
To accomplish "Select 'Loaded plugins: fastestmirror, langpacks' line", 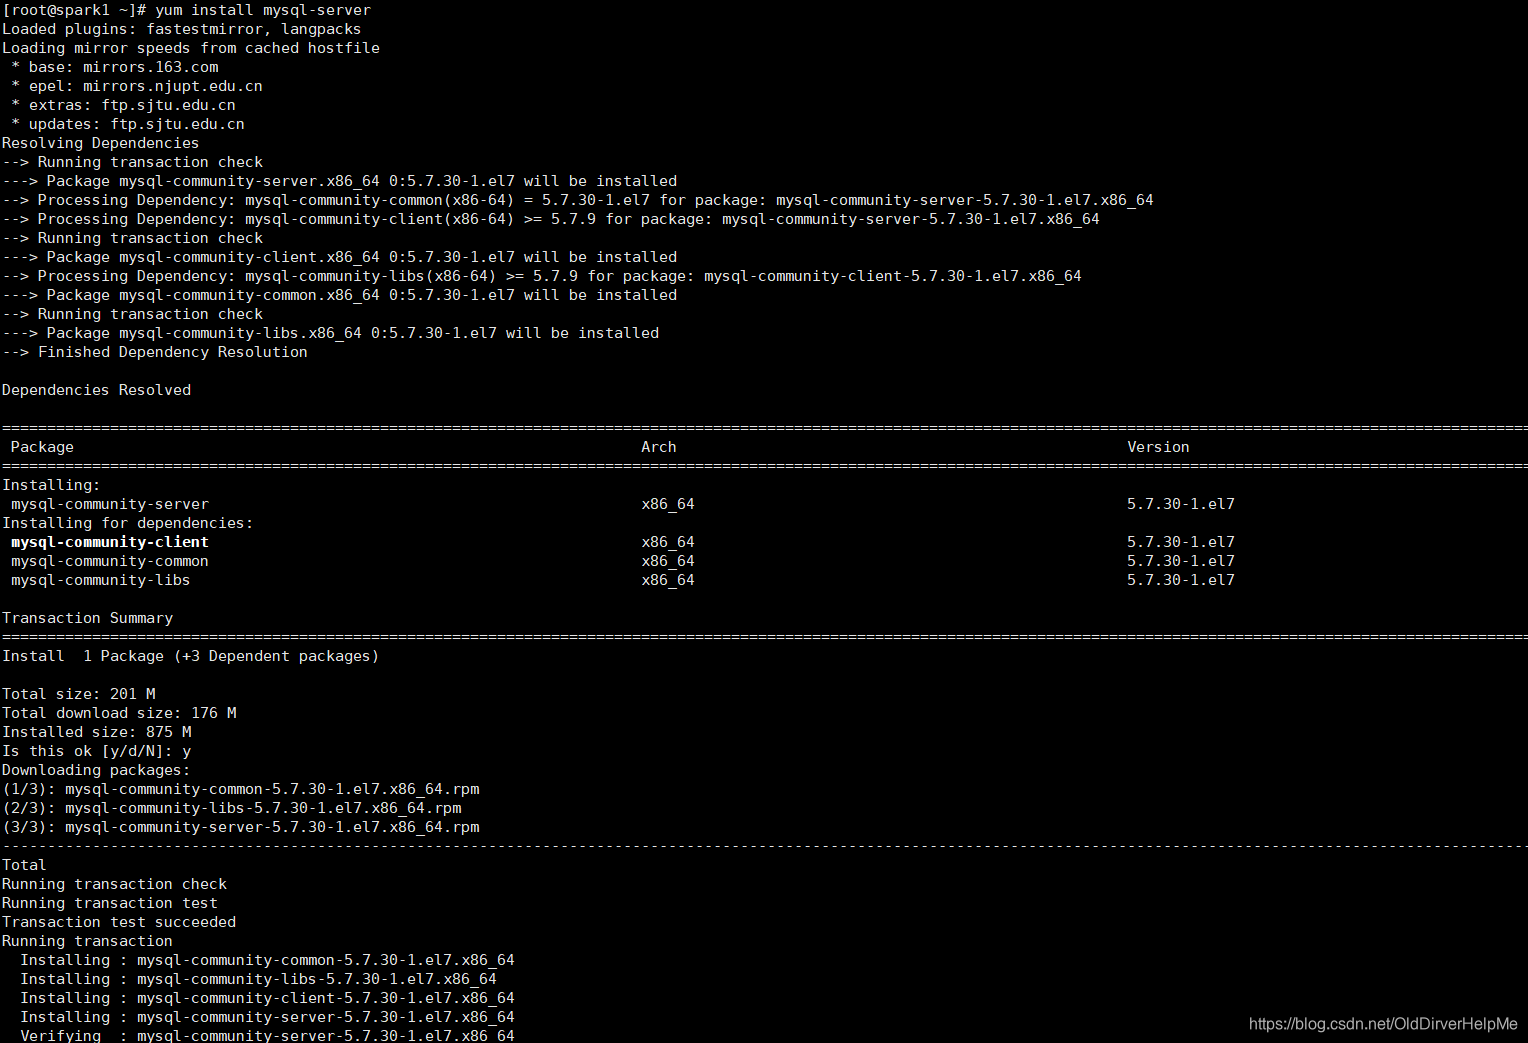I will (x=181, y=29).
